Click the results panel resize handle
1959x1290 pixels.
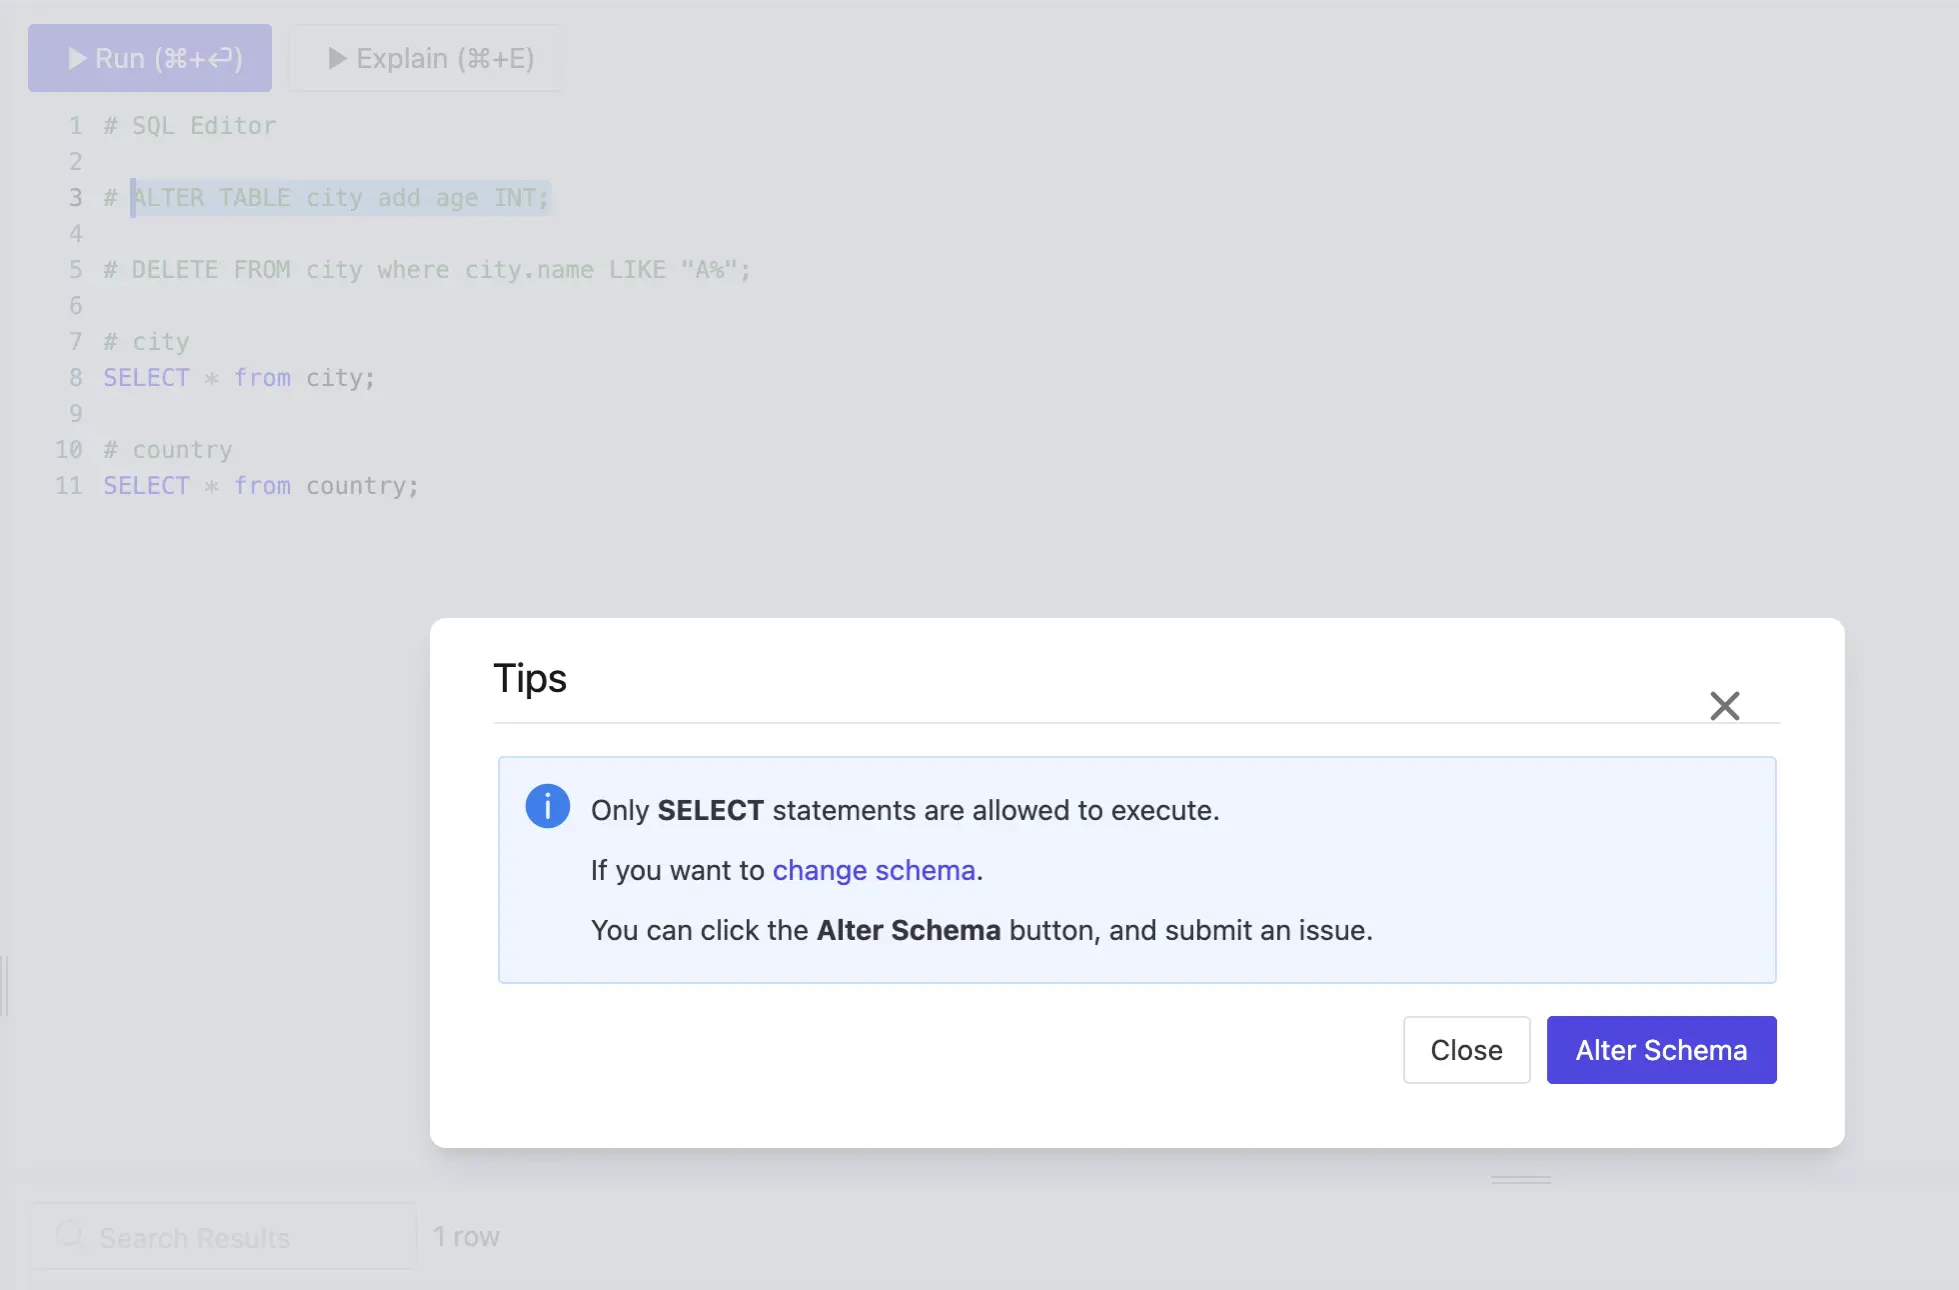[x=1520, y=1180]
